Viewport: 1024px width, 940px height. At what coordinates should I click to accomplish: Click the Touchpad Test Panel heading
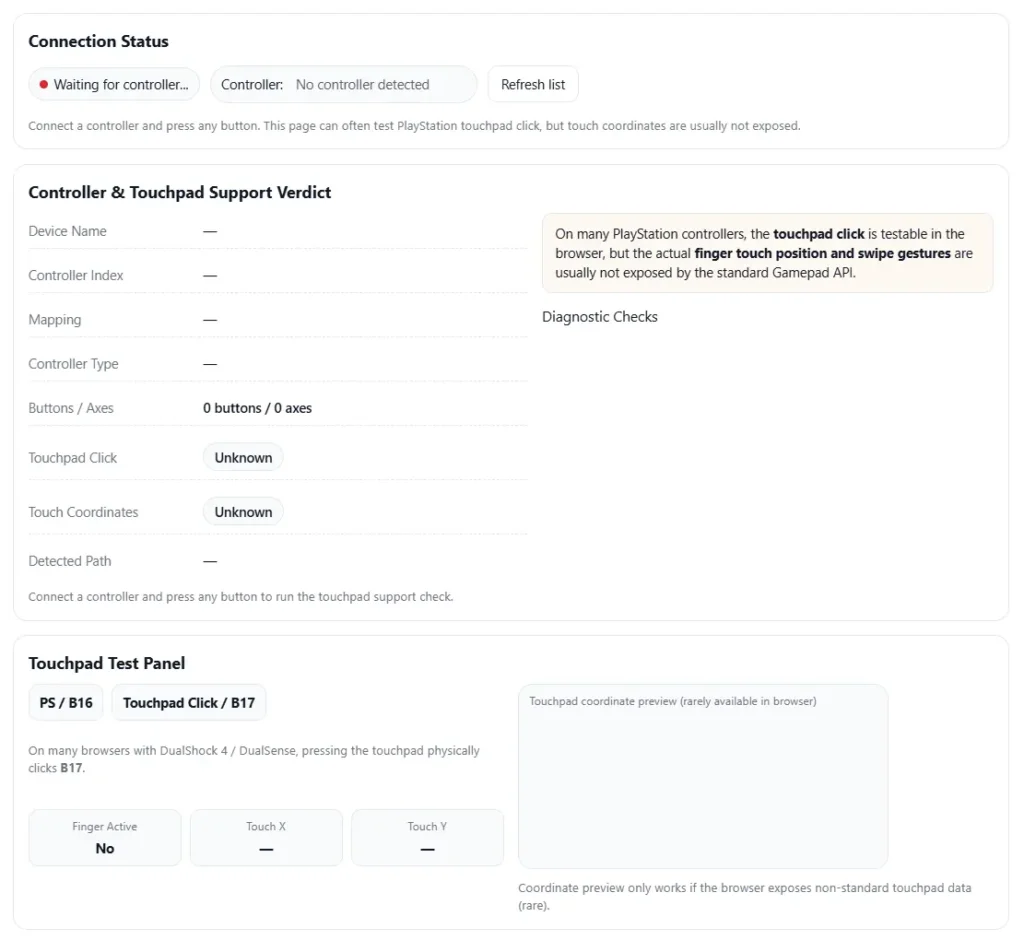click(x=106, y=664)
